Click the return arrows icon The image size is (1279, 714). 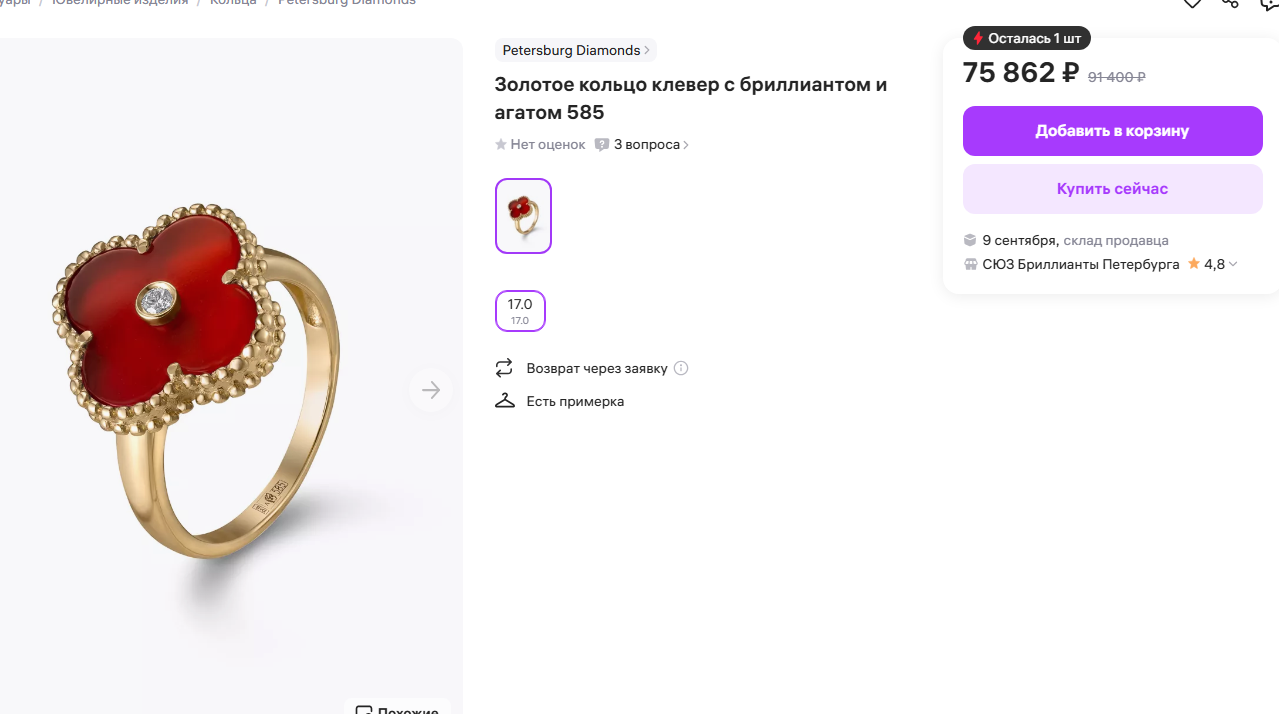point(504,368)
